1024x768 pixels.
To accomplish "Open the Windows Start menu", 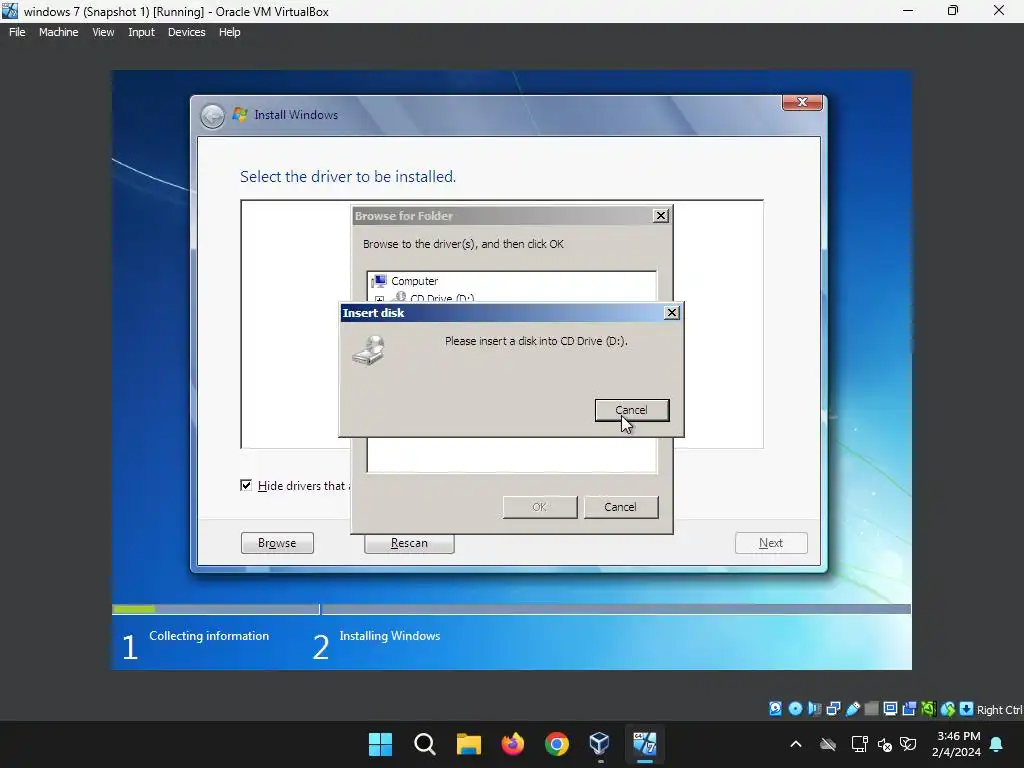I will (380, 744).
